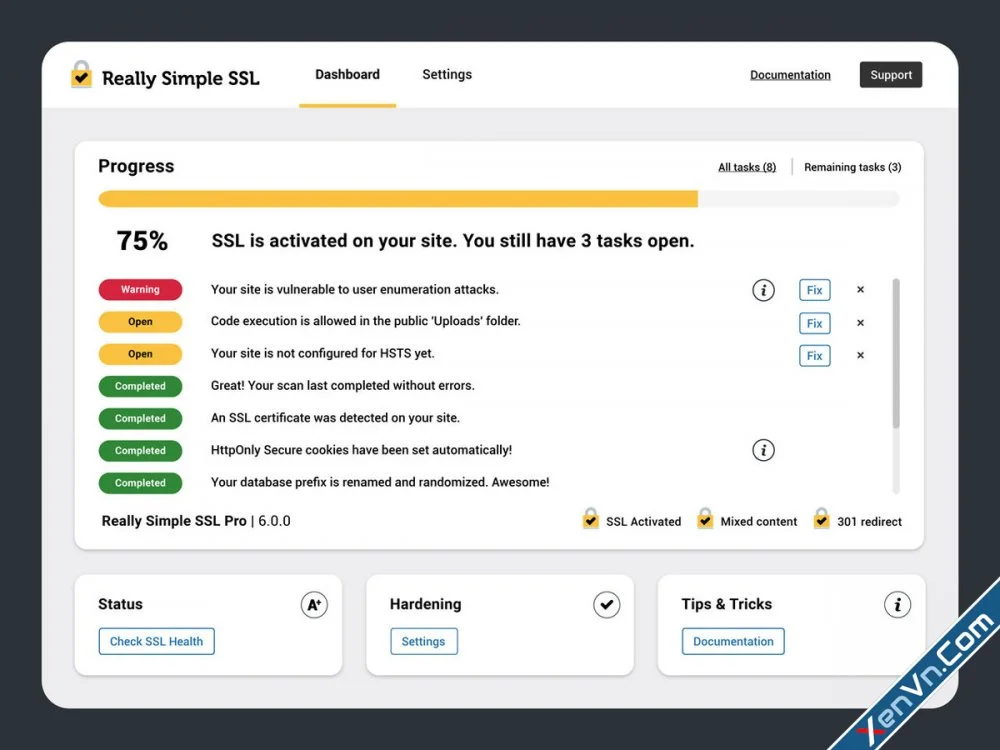Click the Check SSL Health button

point(156,642)
